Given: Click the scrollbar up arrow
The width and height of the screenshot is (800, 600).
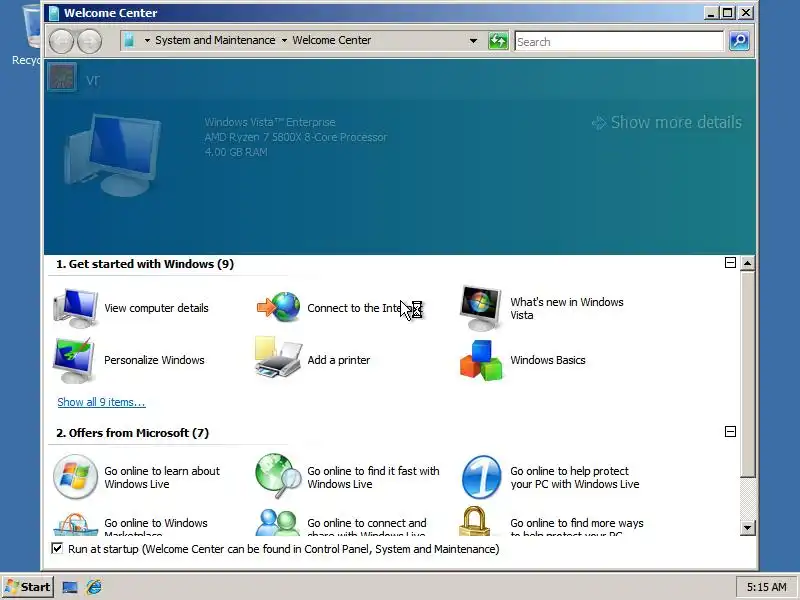Looking at the screenshot, I should click(x=747, y=263).
